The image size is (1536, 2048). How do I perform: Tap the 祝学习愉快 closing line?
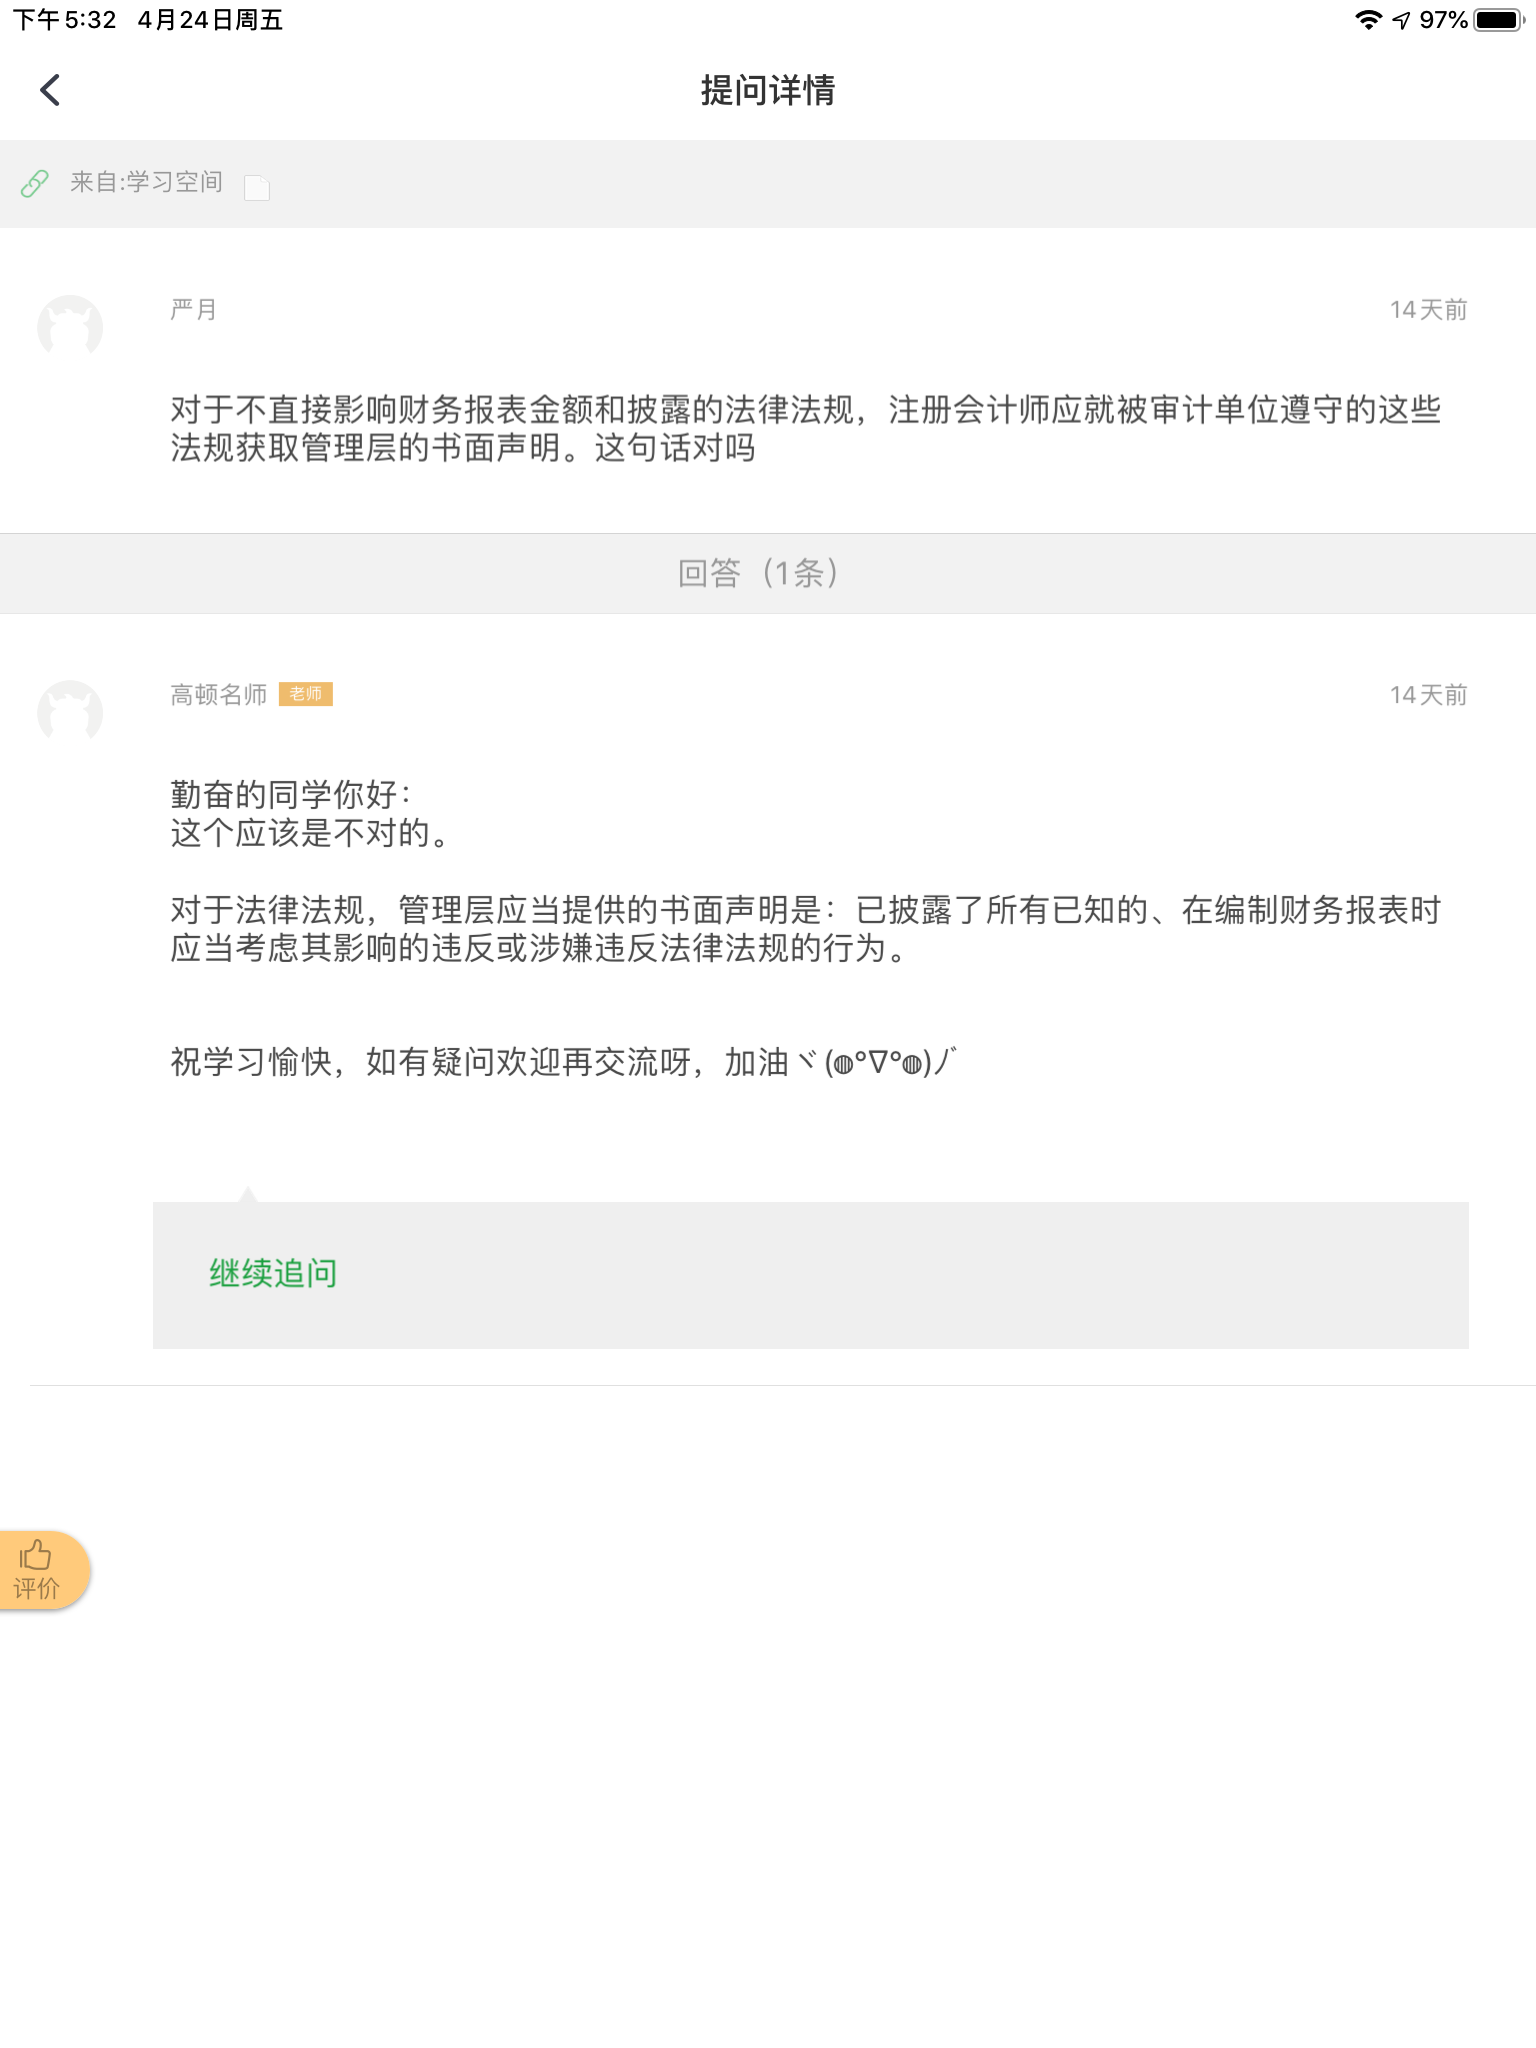tap(563, 1062)
